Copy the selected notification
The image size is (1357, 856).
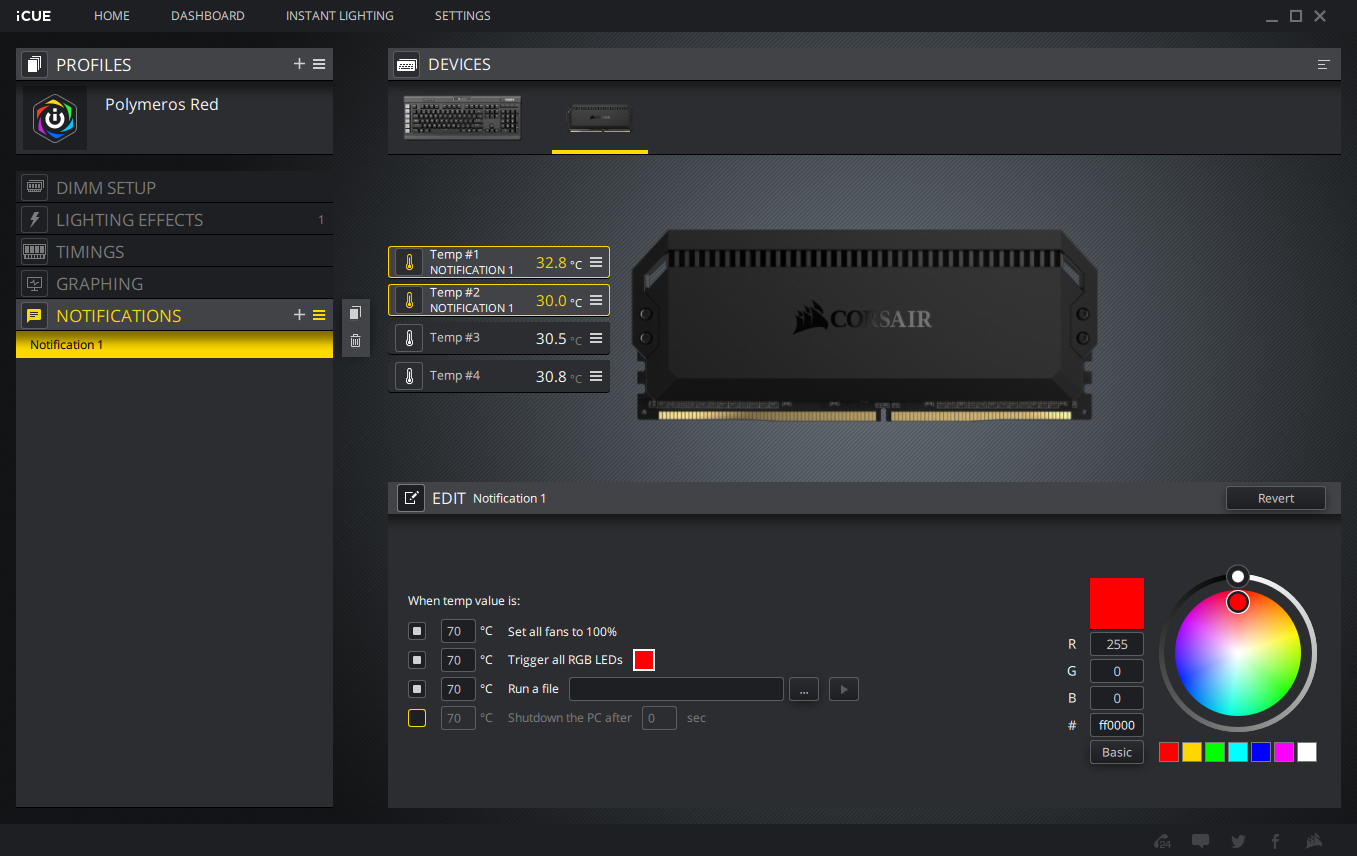355,313
